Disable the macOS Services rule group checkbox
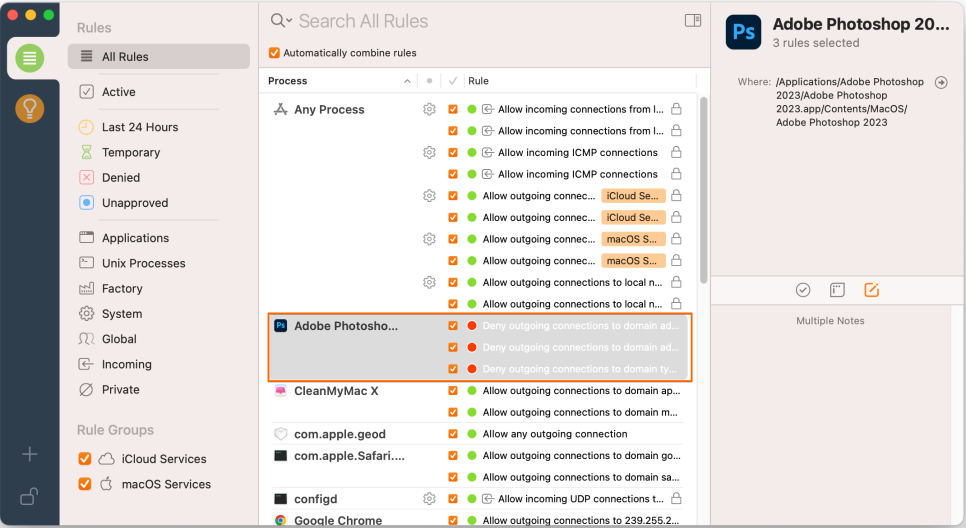966x528 pixels. tap(85, 484)
